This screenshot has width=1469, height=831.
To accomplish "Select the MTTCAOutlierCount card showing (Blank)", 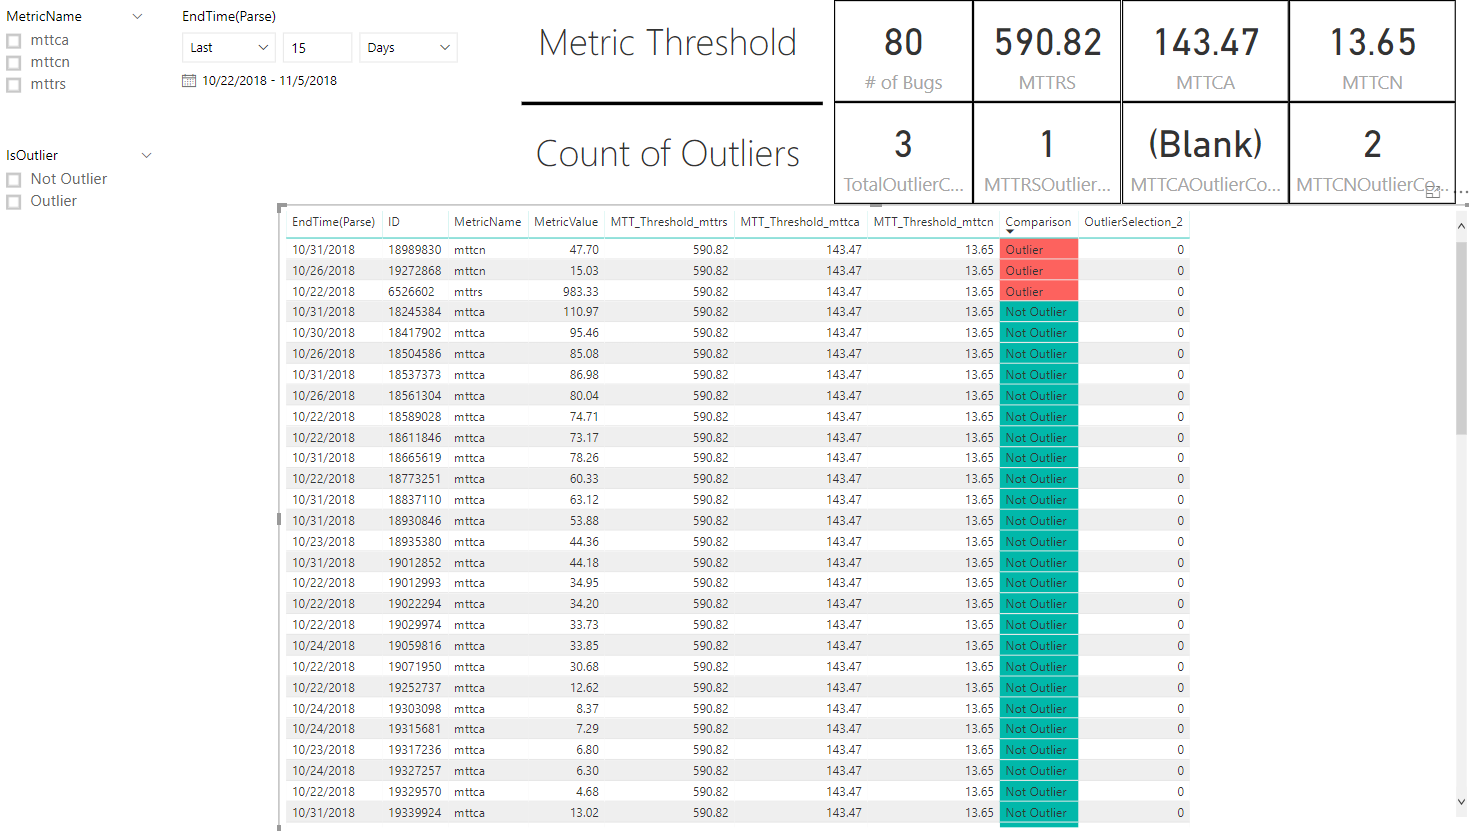I will point(1205,153).
